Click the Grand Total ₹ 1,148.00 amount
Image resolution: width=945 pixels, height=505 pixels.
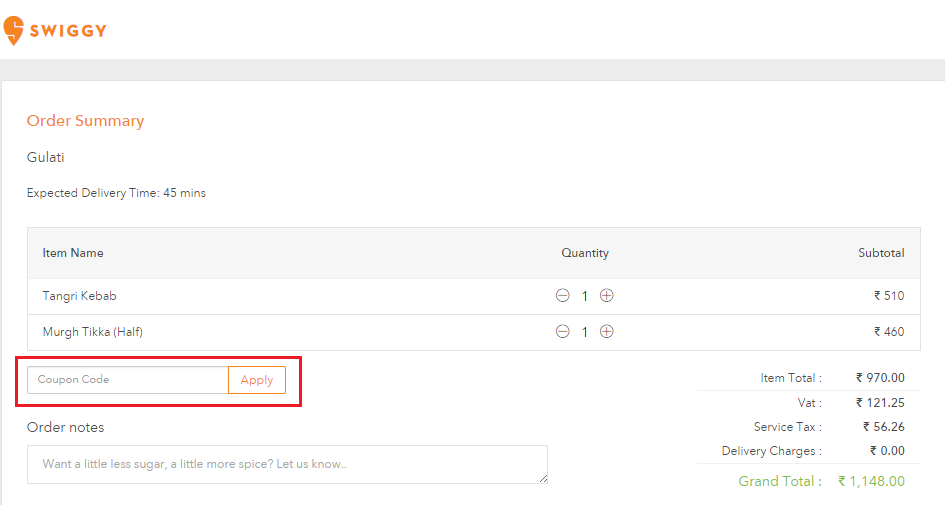tap(871, 481)
